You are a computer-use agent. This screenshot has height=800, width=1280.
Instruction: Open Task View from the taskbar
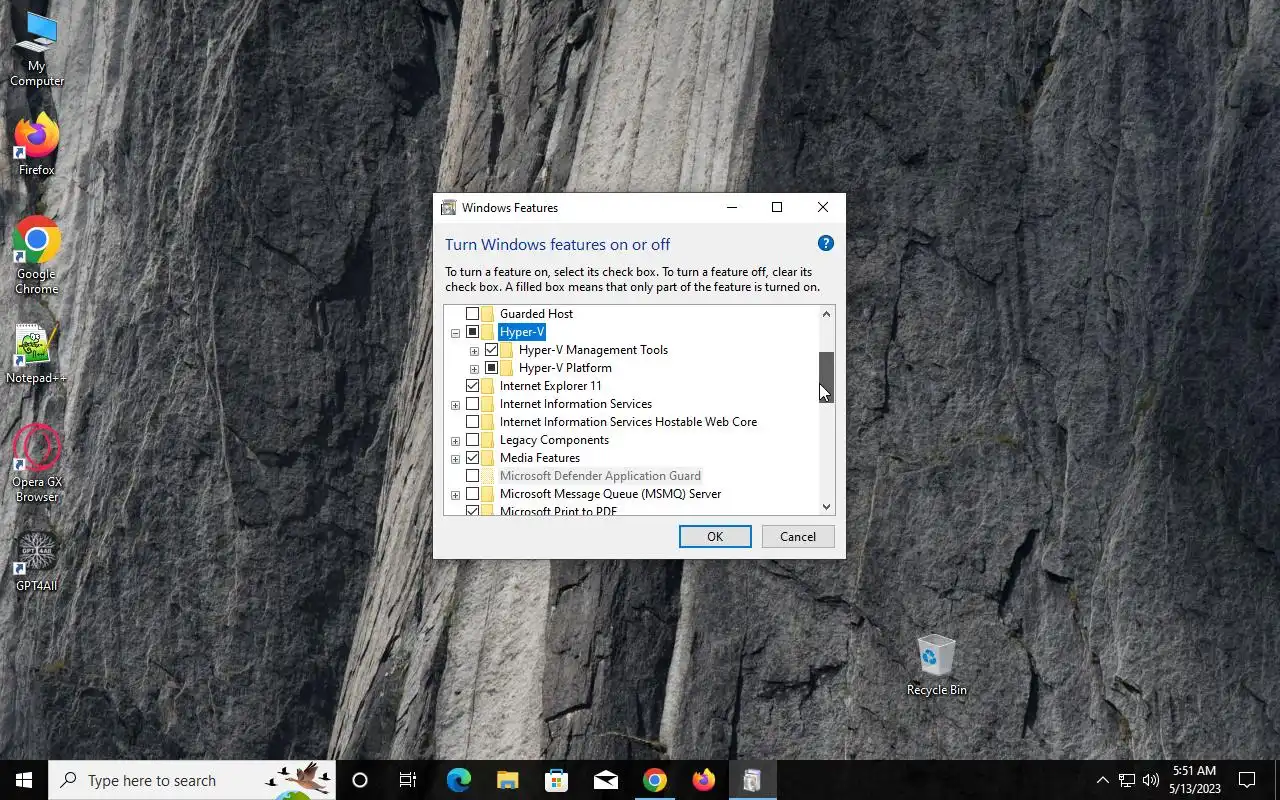pyautogui.click(x=408, y=780)
